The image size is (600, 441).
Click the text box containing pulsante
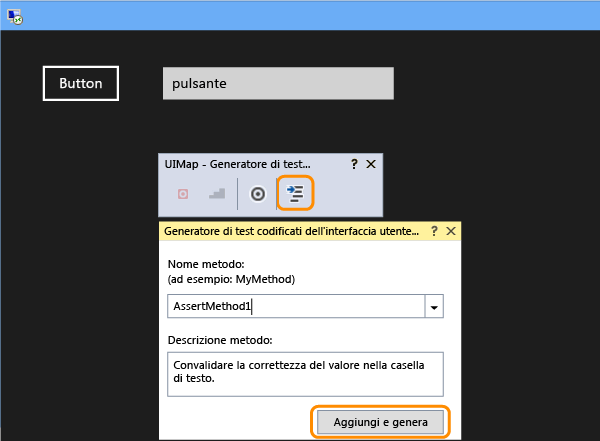coord(278,83)
